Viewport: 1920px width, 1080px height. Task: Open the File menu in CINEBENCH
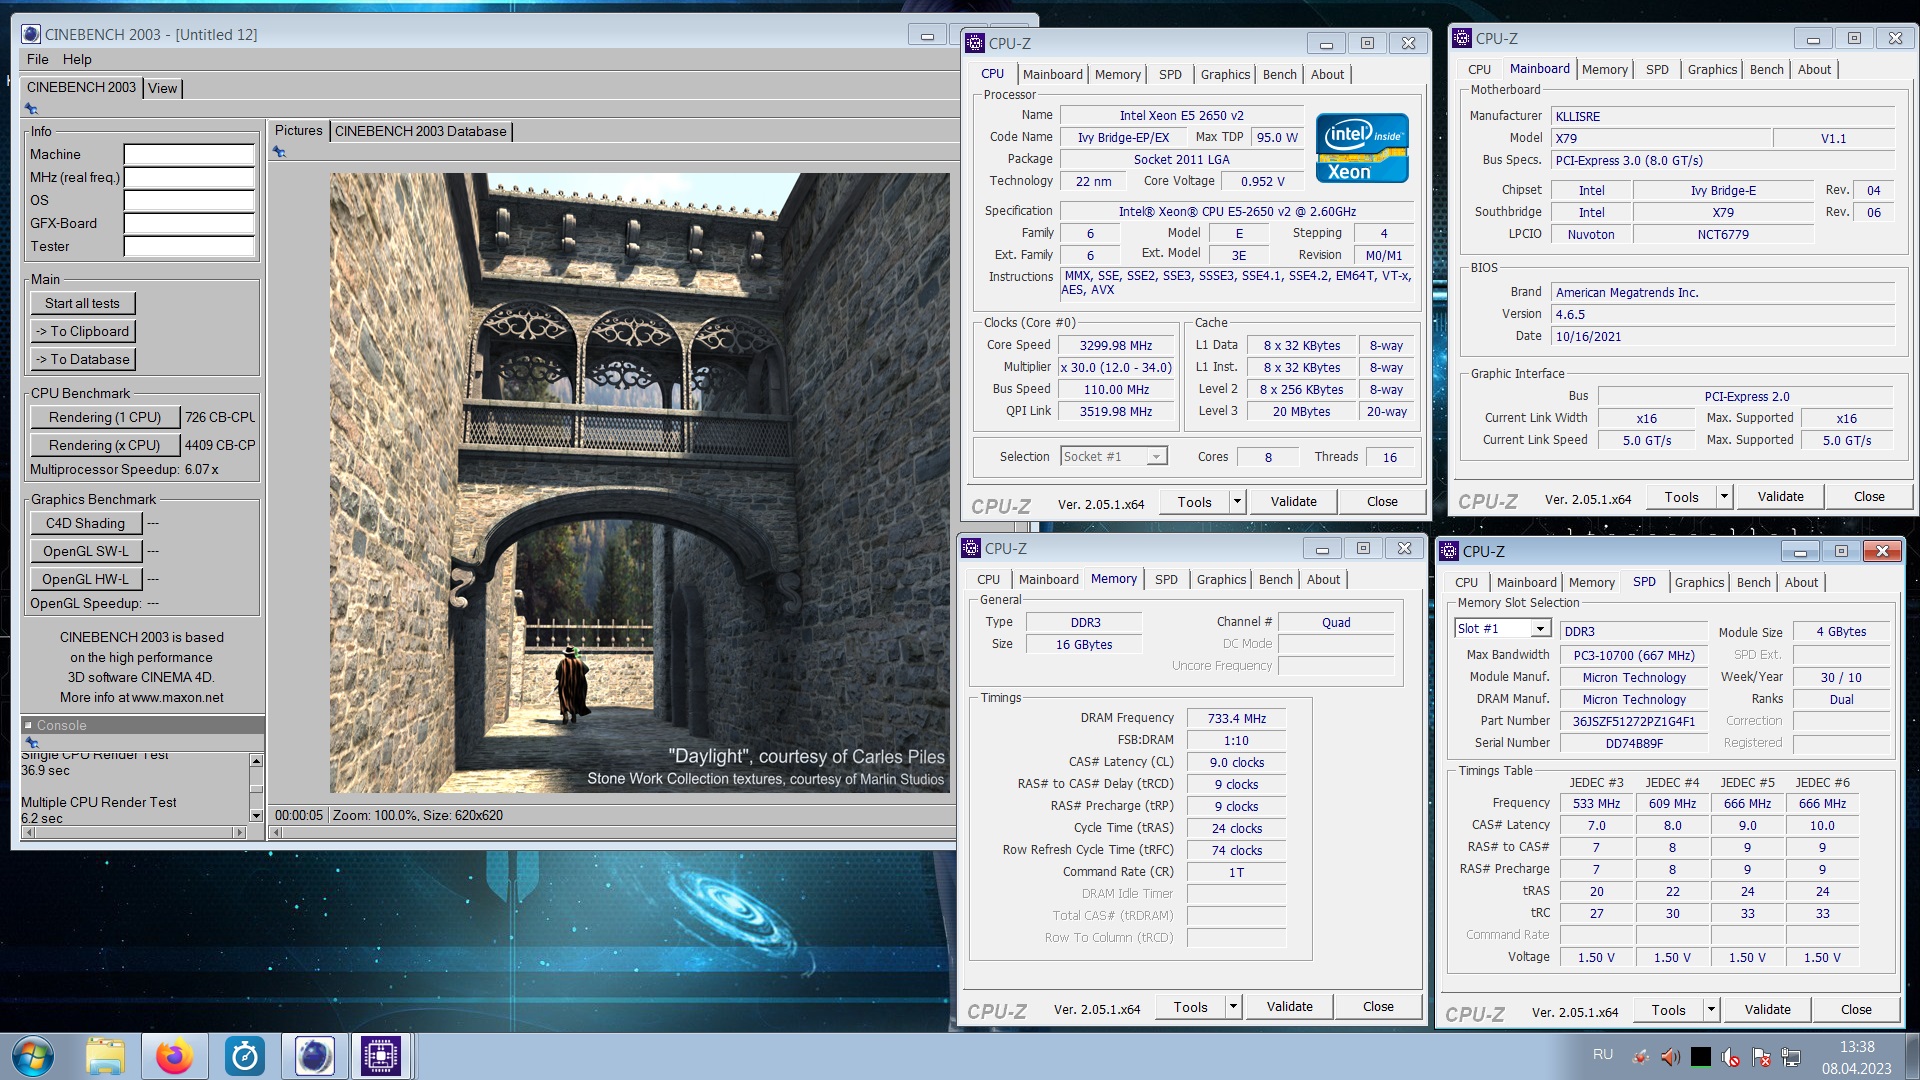(38, 59)
